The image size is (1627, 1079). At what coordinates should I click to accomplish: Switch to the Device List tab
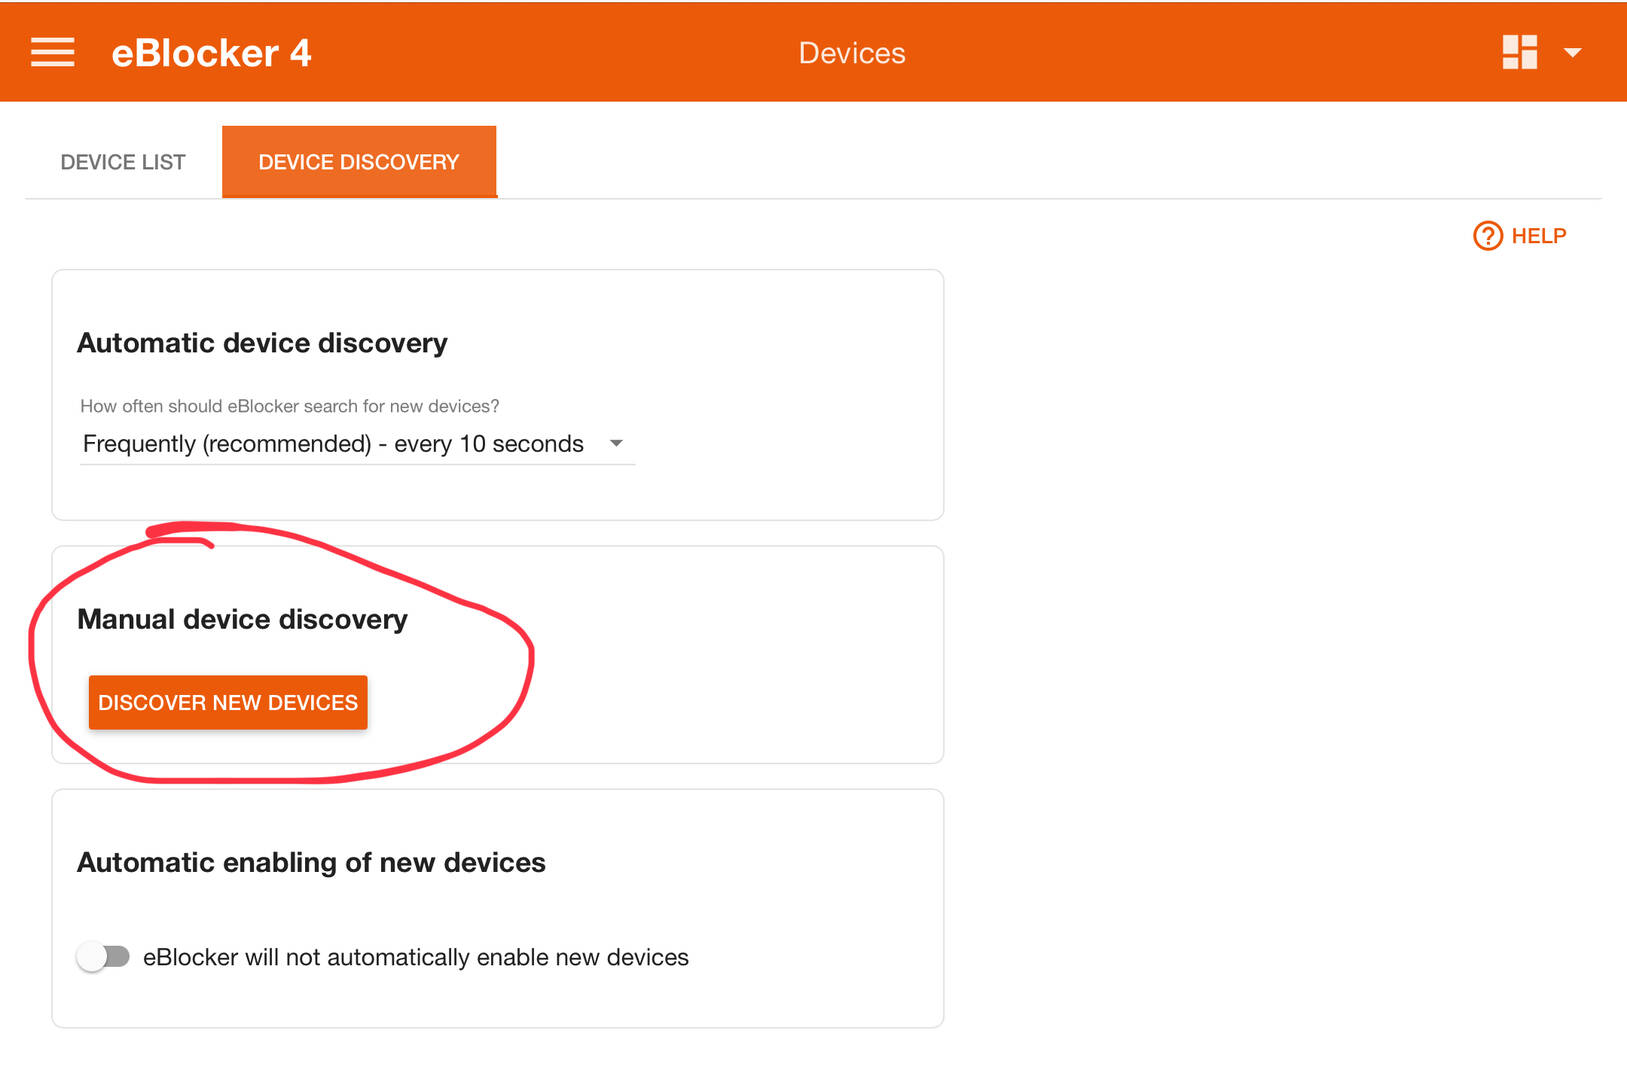(123, 162)
